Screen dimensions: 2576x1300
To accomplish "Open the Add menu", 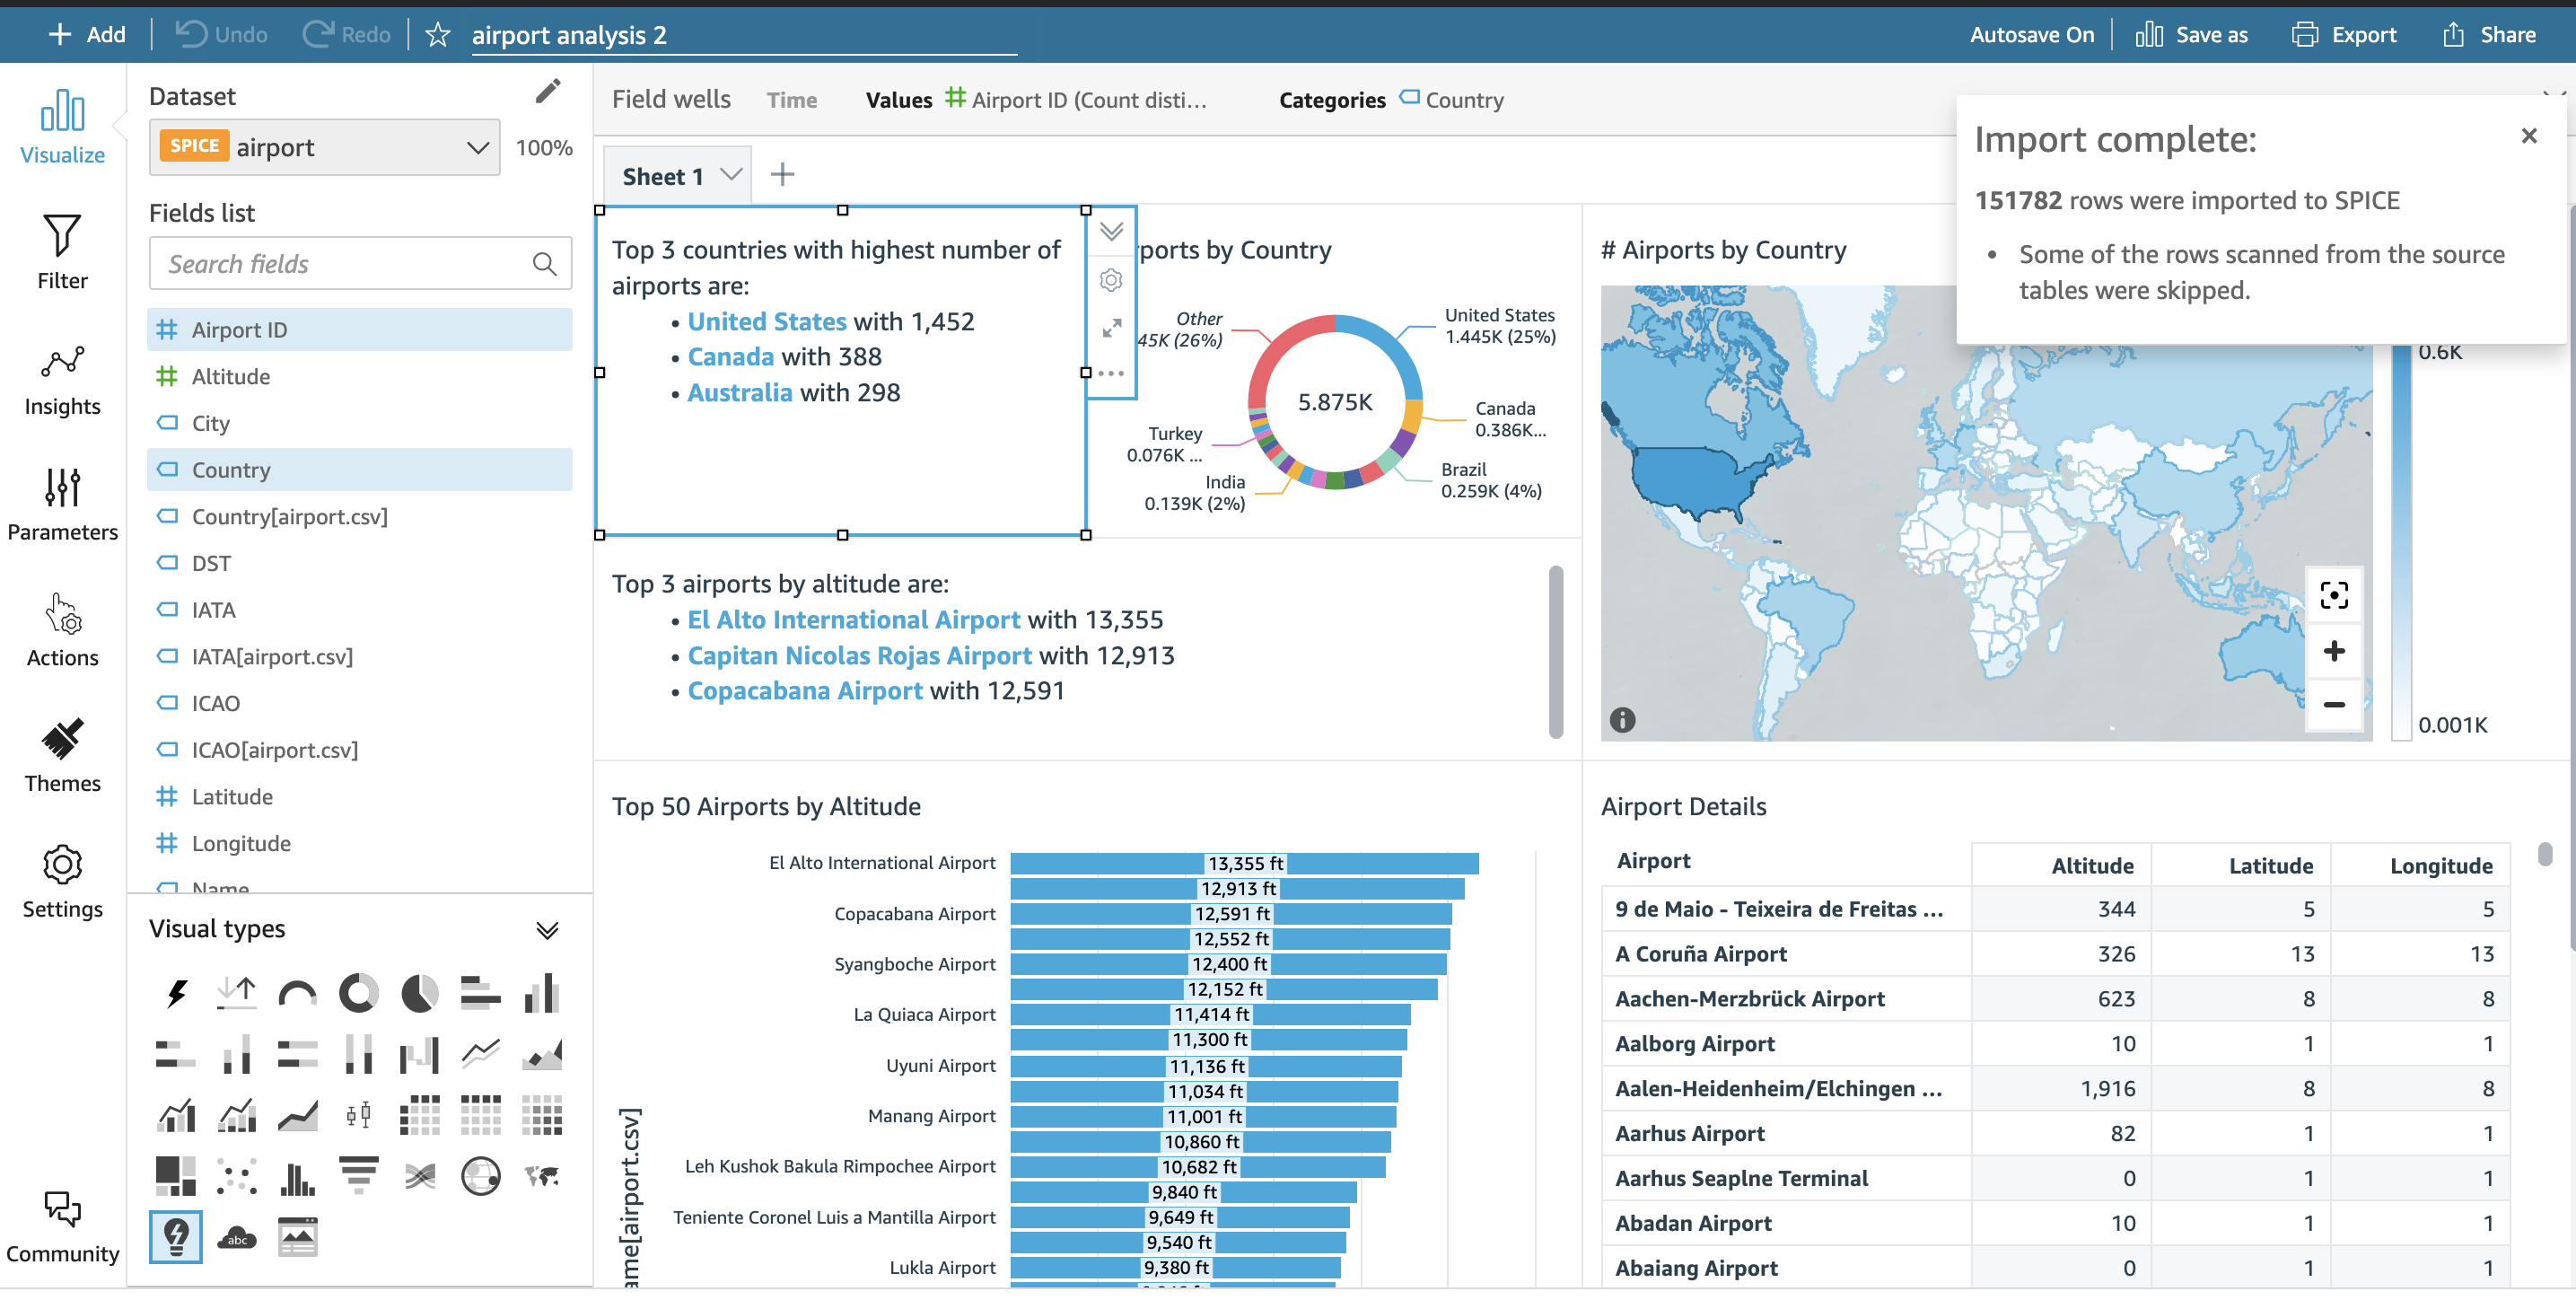I will tap(87, 35).
